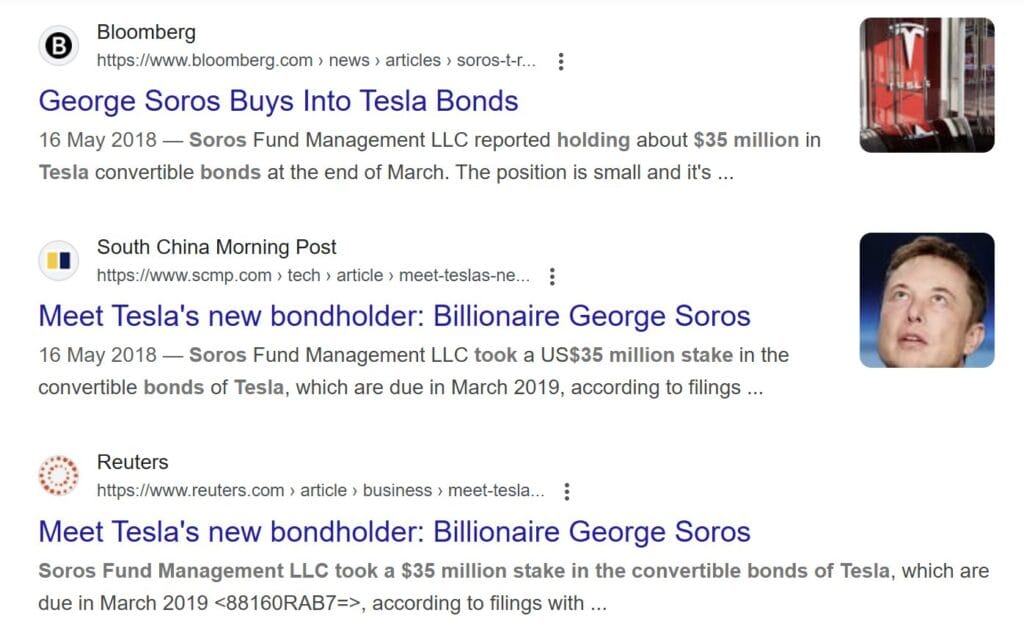Open SCMP 'Meet Tesla's new bondholder' headline

point(394,316)
